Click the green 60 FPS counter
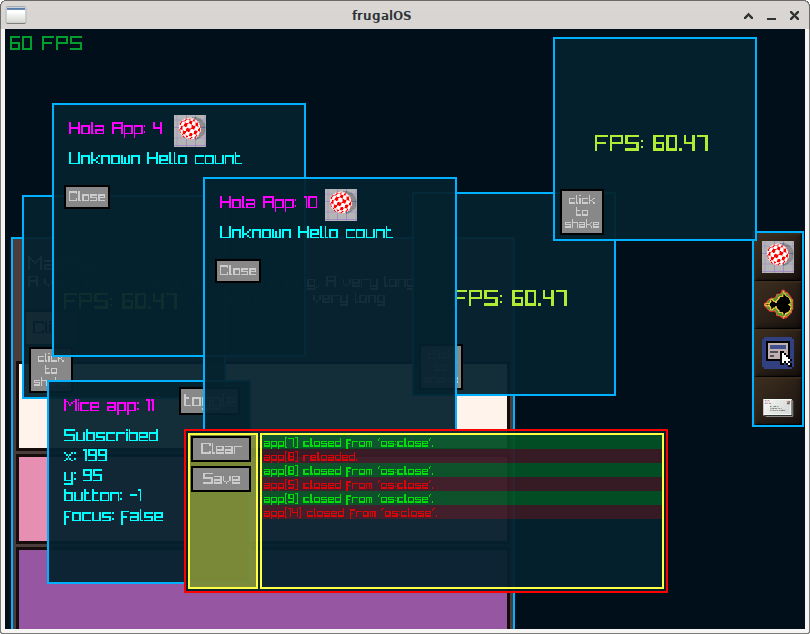The height and width of the screenshot is (634, 810). [46, 43]
